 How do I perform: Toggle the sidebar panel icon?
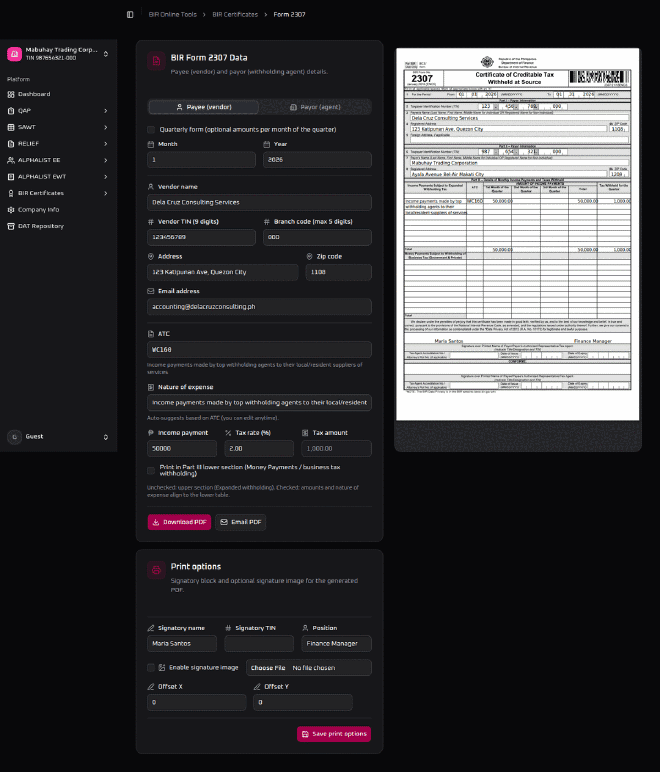pos(130,15)
